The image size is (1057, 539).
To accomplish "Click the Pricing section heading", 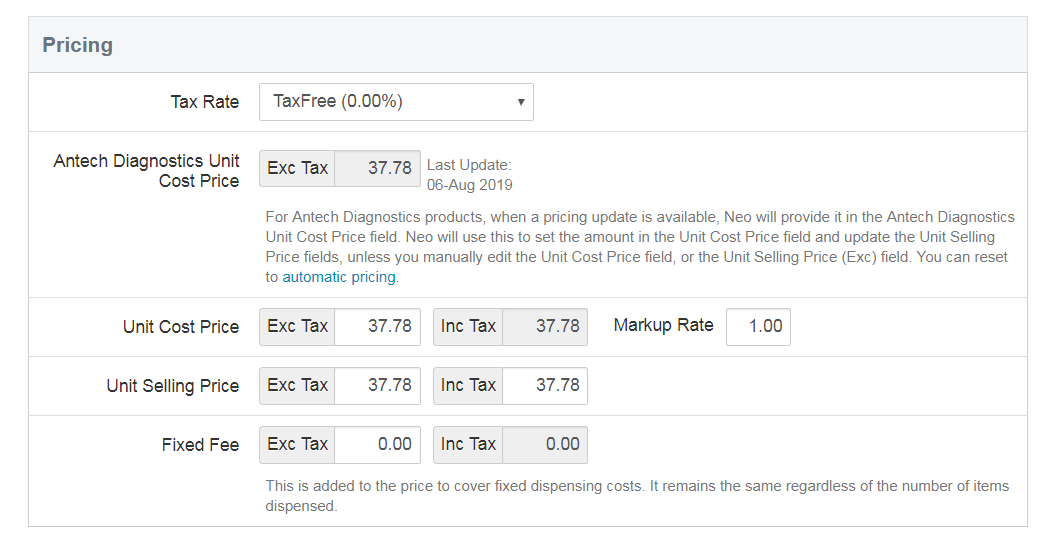I will click(x=77, y=45).
